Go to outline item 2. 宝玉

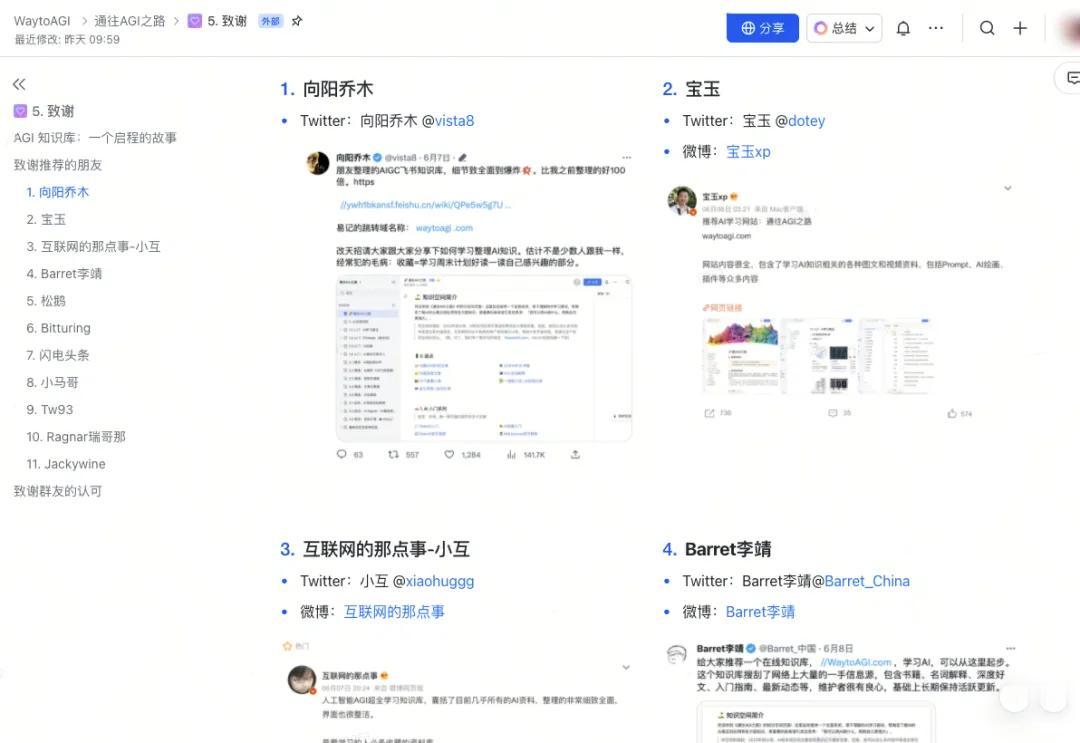pyautogui.click(x=46, y=220)
